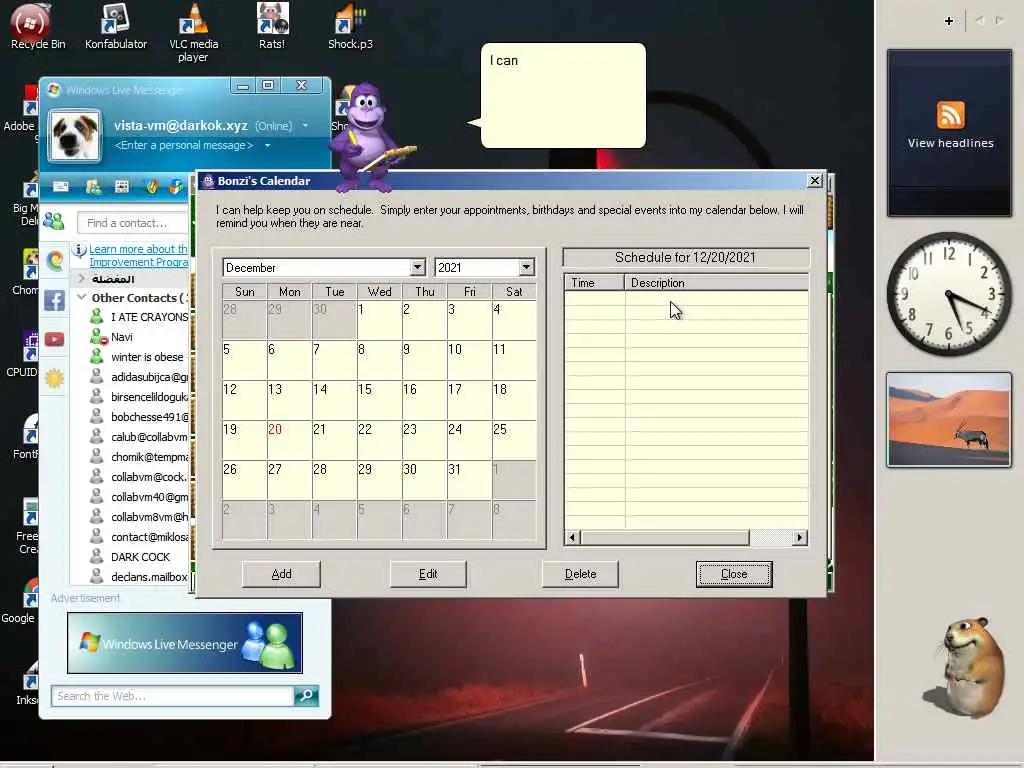Click the BonziBuddy purple gorilla character
Viewport: 1024px width, 768px height.
(x=368, y=137)
